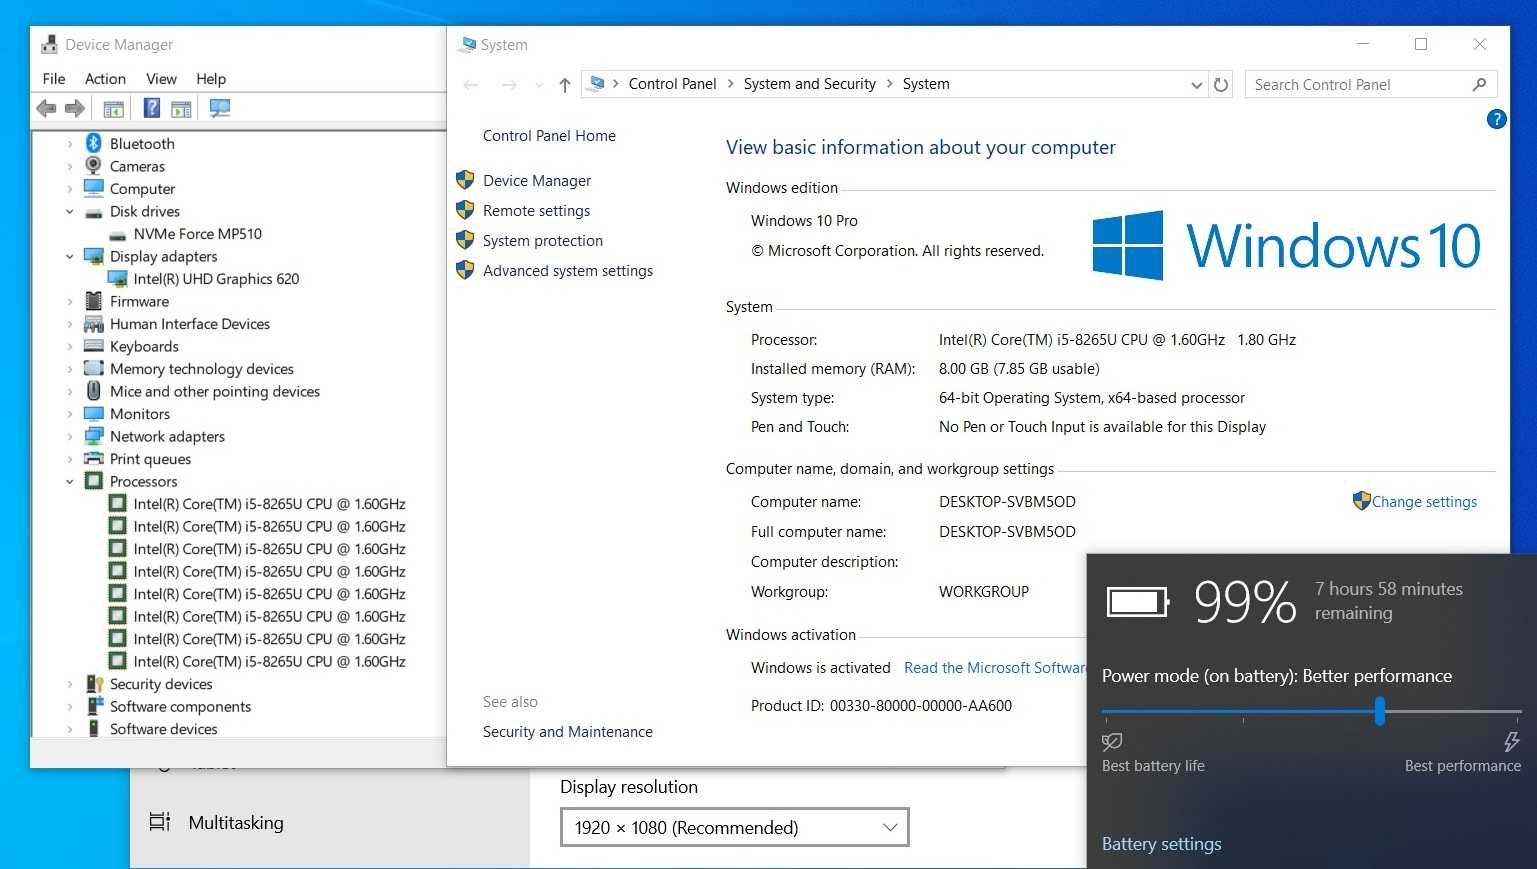The image size is (1537, 869).
Task: Click the Security devices icon
Action: click(94, 684)
